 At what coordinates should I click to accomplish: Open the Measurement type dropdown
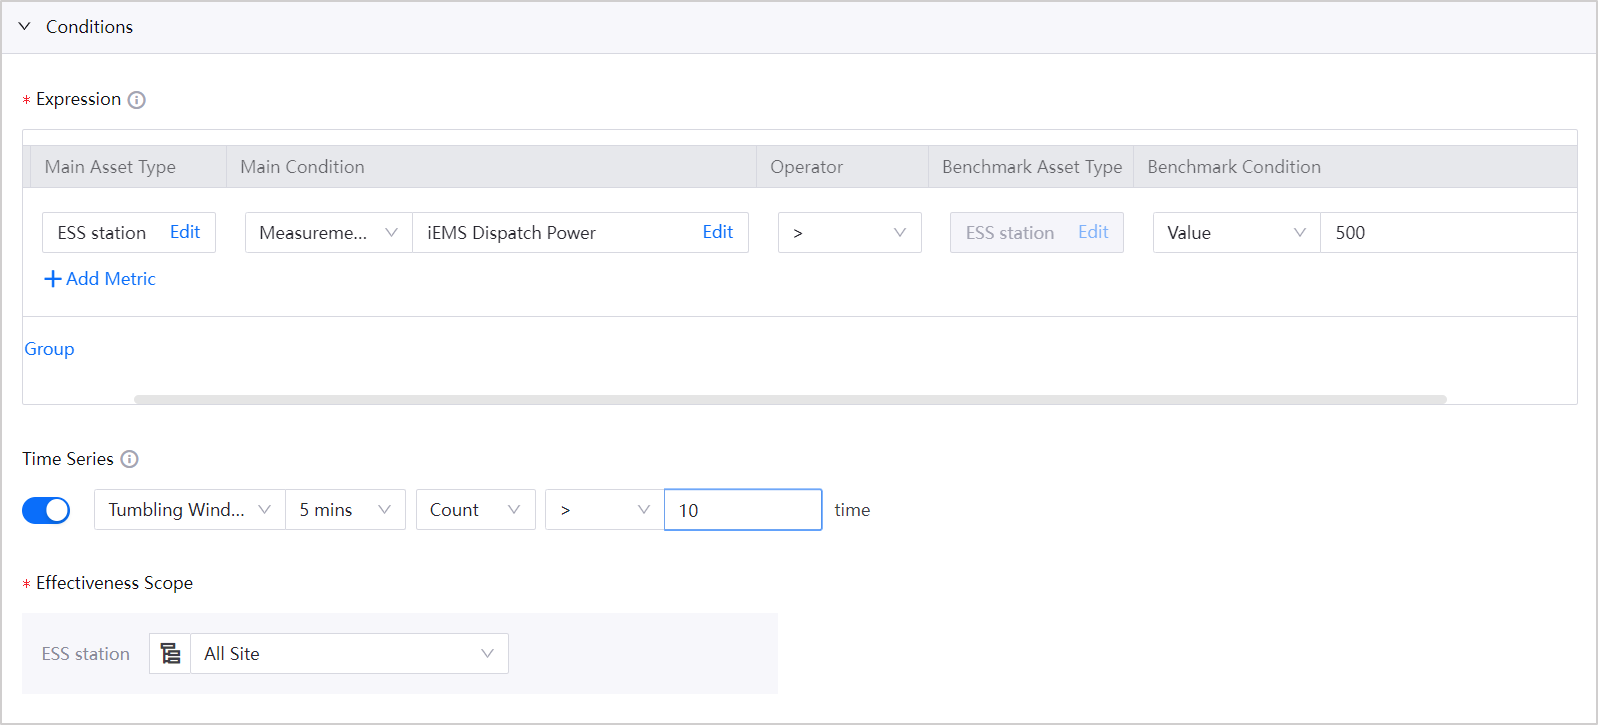pyautogui.click(x=328, y=233)
